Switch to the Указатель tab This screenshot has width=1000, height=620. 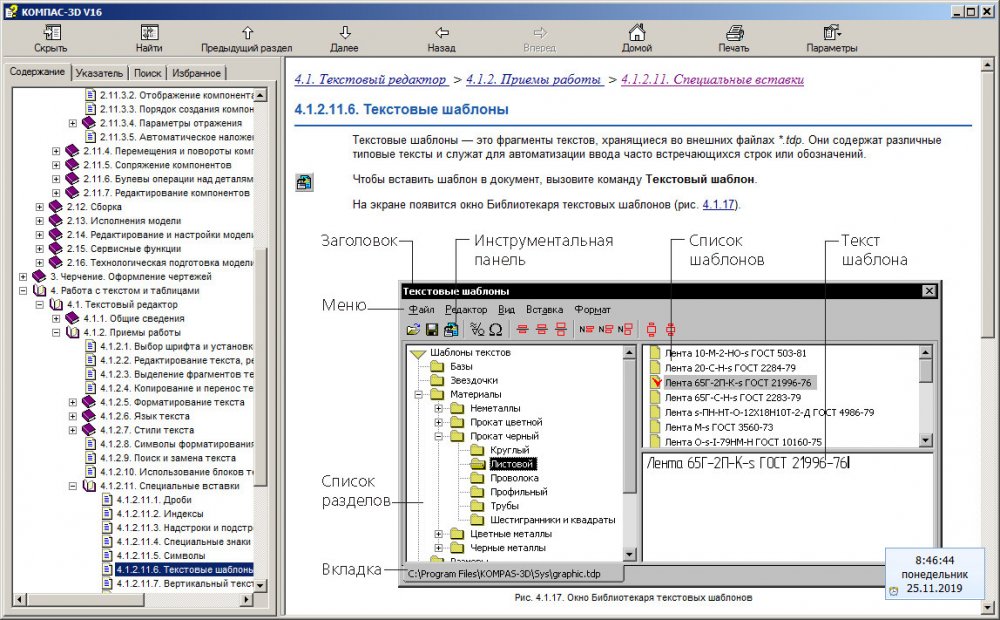[99, 73]
